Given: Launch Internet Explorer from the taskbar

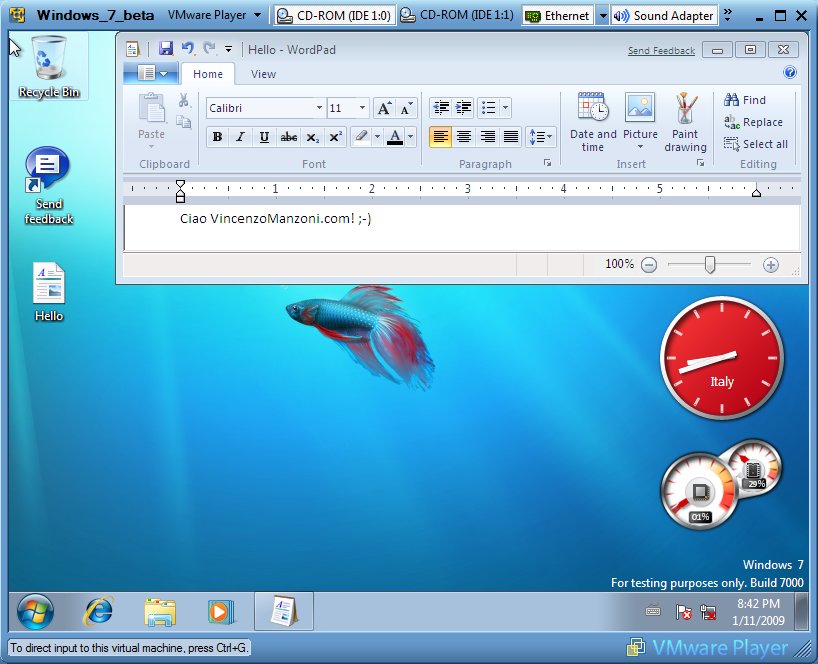Looking at the screenshot, I should [x=99, y=611].
